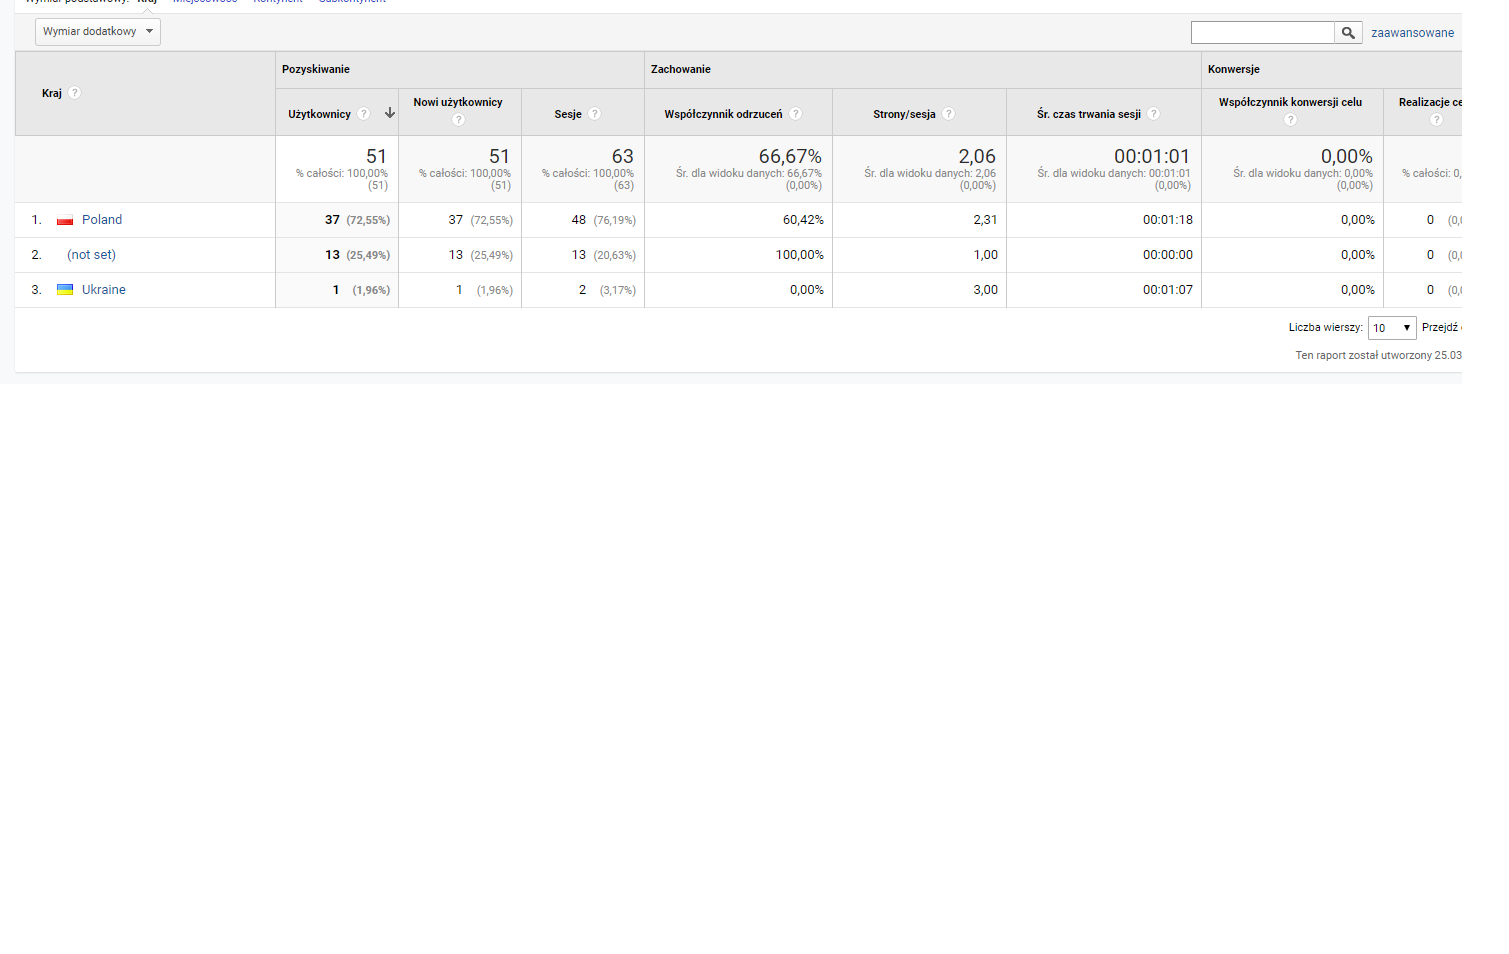1509x954 pixels.
Task: Focus the table search input field
Action: coord(1262,33)
